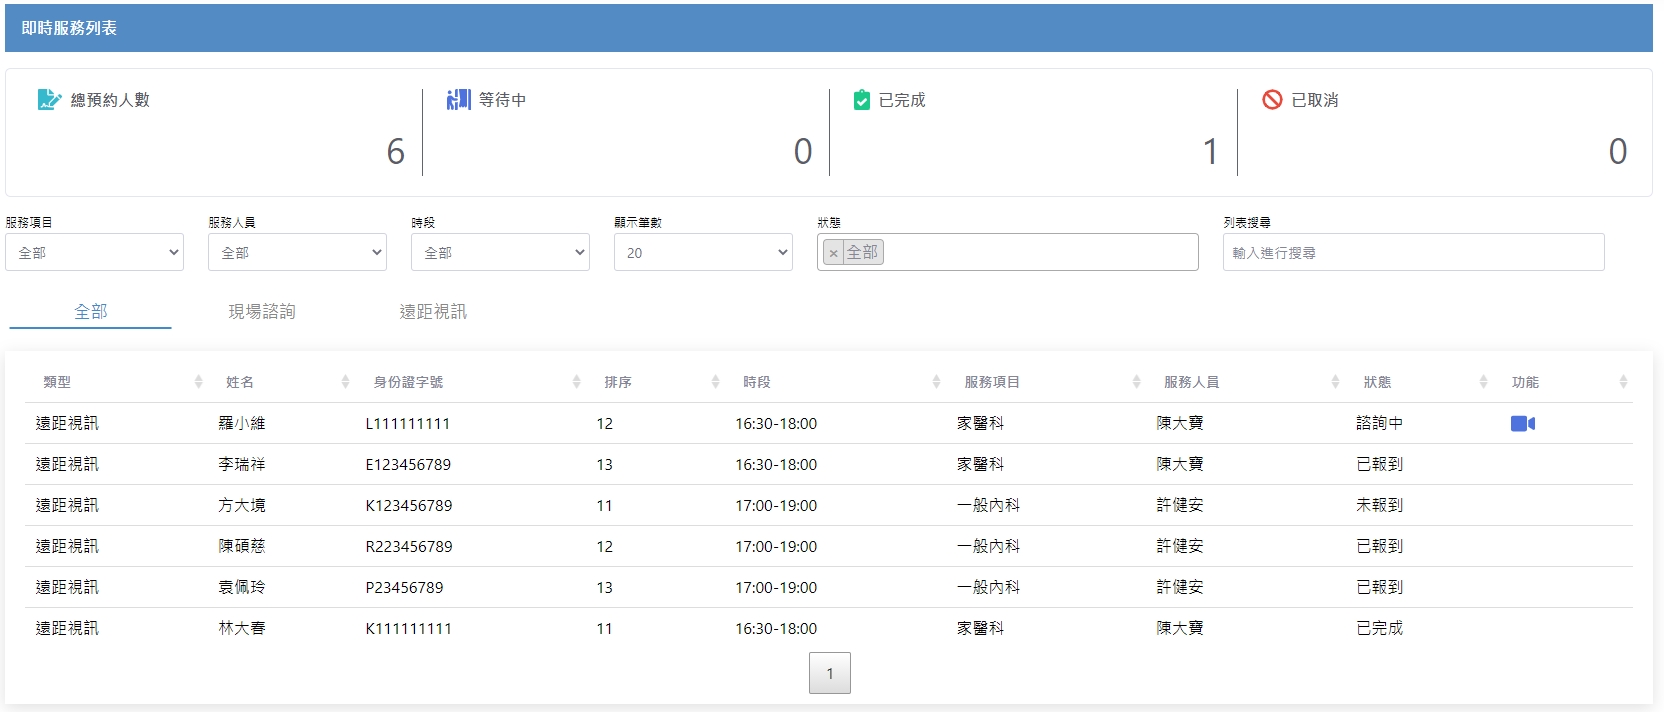This screenshot has width=1664, height=712.
Task: Click ID number K111111111
Action: (409, 629)
